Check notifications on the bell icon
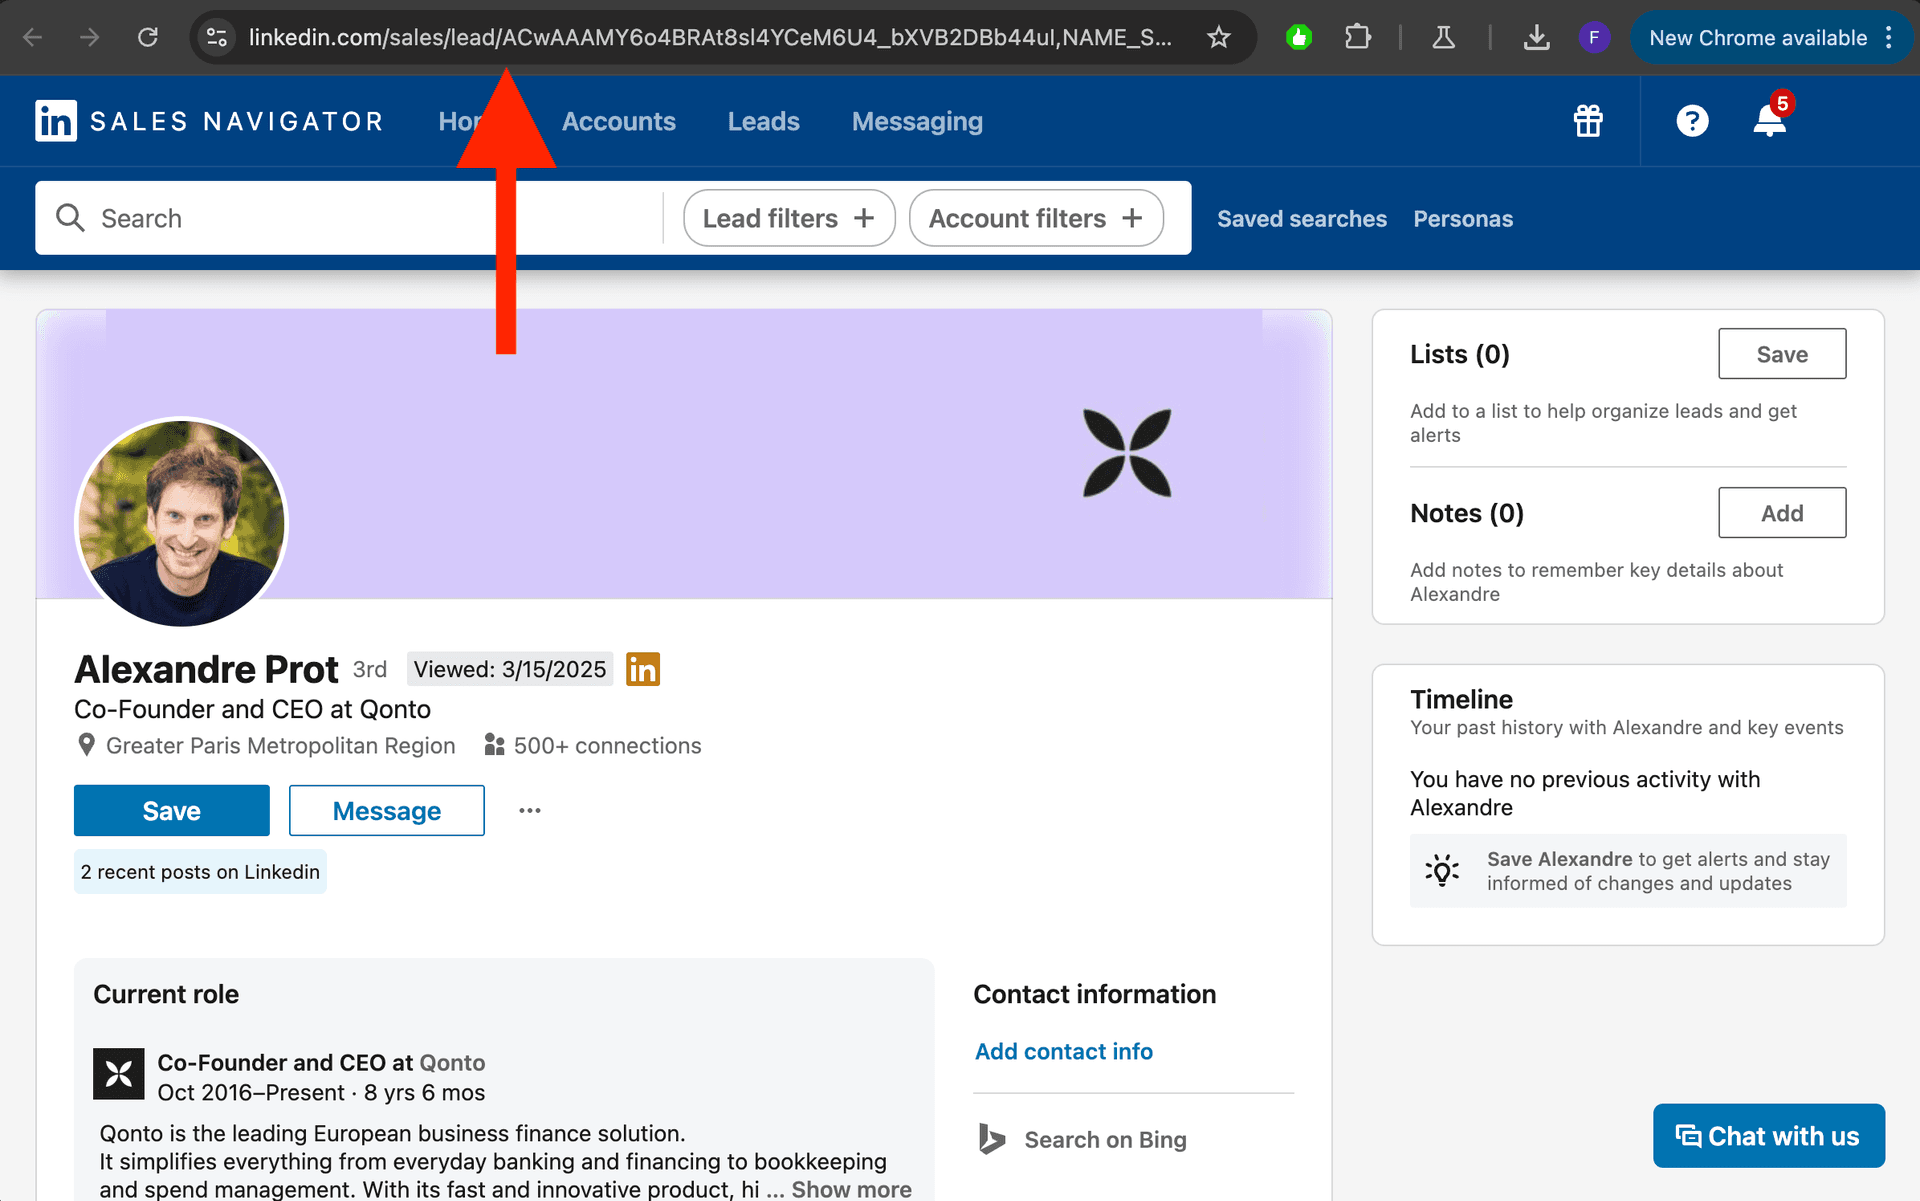 pos(1768,121)
